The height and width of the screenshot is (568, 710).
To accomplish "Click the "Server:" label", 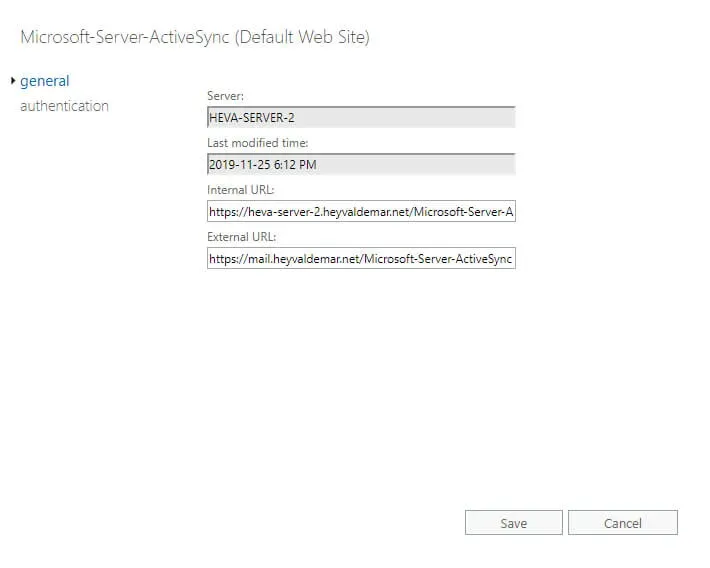I will coord(225,96).
